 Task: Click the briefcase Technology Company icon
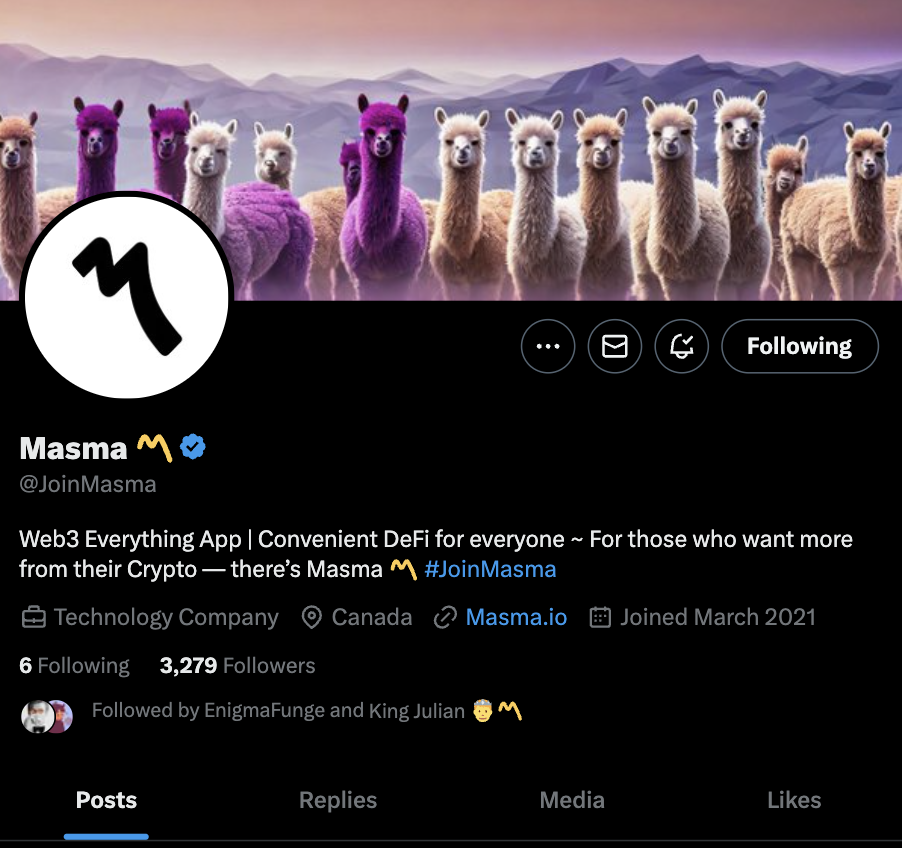click(33, 617)
